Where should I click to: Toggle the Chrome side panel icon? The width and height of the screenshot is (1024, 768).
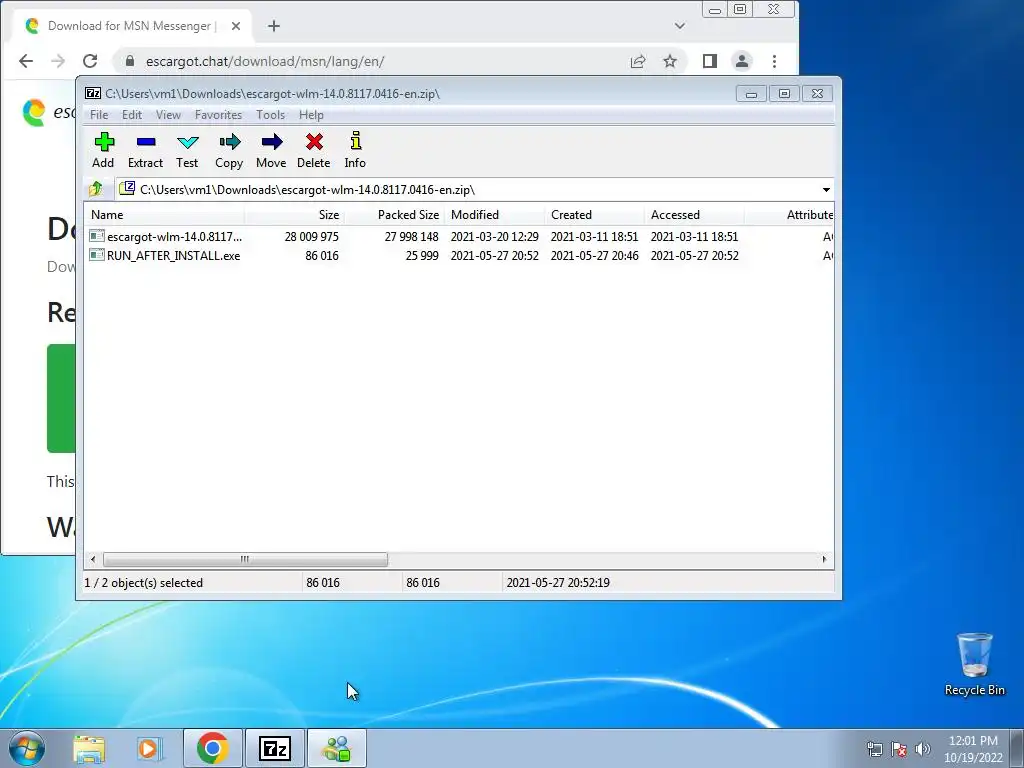click(710, 61)
